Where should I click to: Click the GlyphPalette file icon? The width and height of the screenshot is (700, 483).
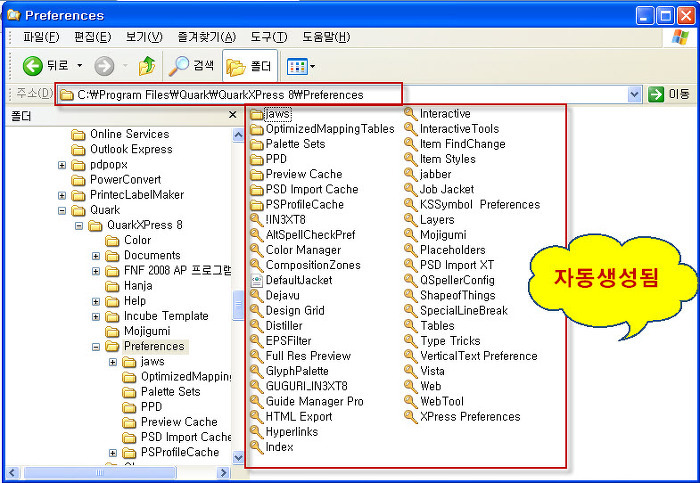coord(256,371)
